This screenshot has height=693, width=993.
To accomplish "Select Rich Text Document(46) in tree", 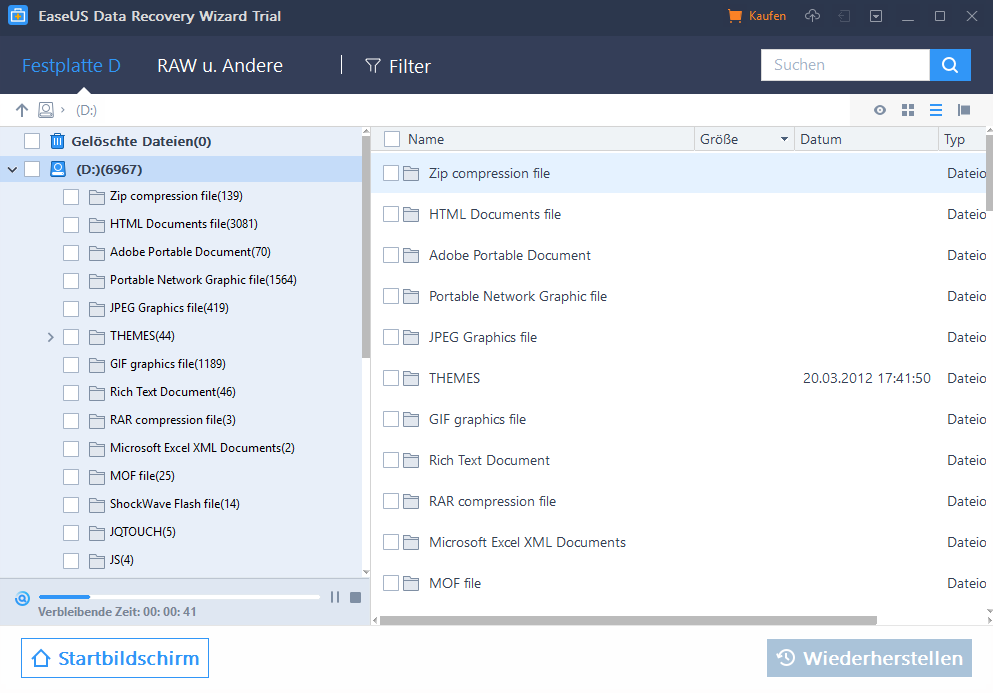I will 172,392.
